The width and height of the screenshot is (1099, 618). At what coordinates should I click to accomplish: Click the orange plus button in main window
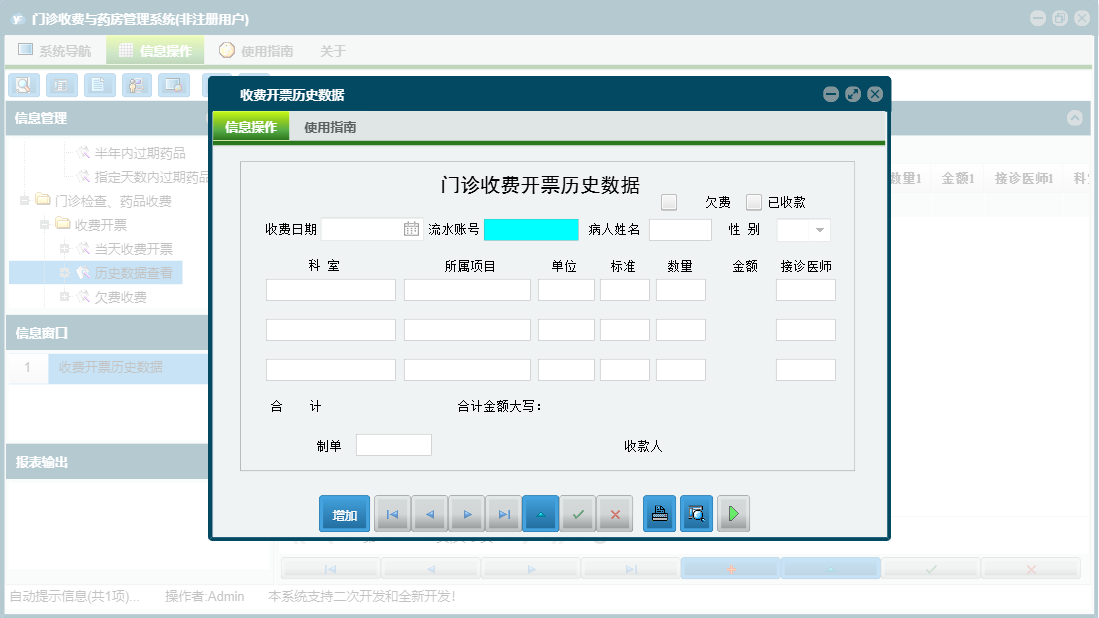[x=731, y=569]
